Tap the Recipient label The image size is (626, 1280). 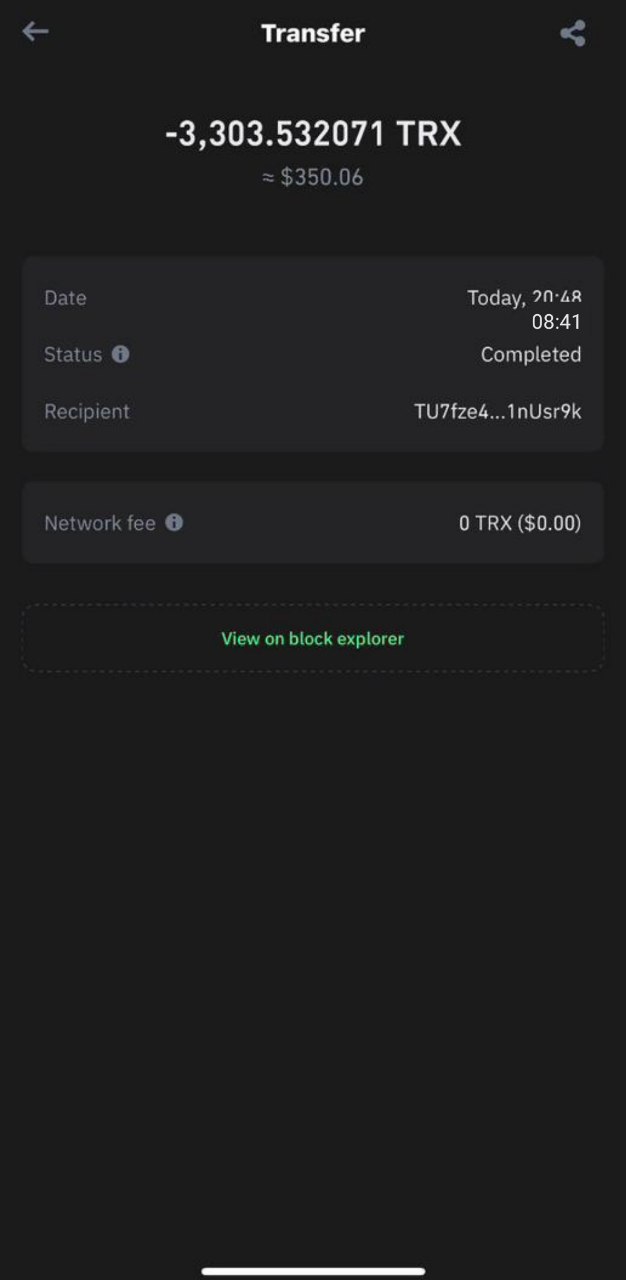pyautogui.click(x=87, y=411)
